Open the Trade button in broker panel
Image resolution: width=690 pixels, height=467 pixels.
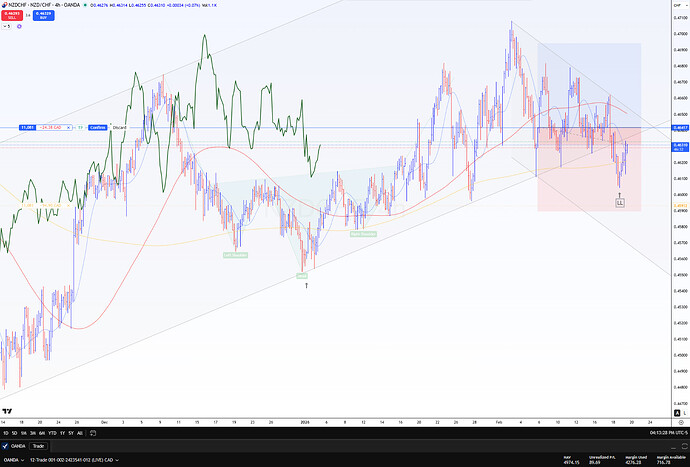tap(38, 446)
